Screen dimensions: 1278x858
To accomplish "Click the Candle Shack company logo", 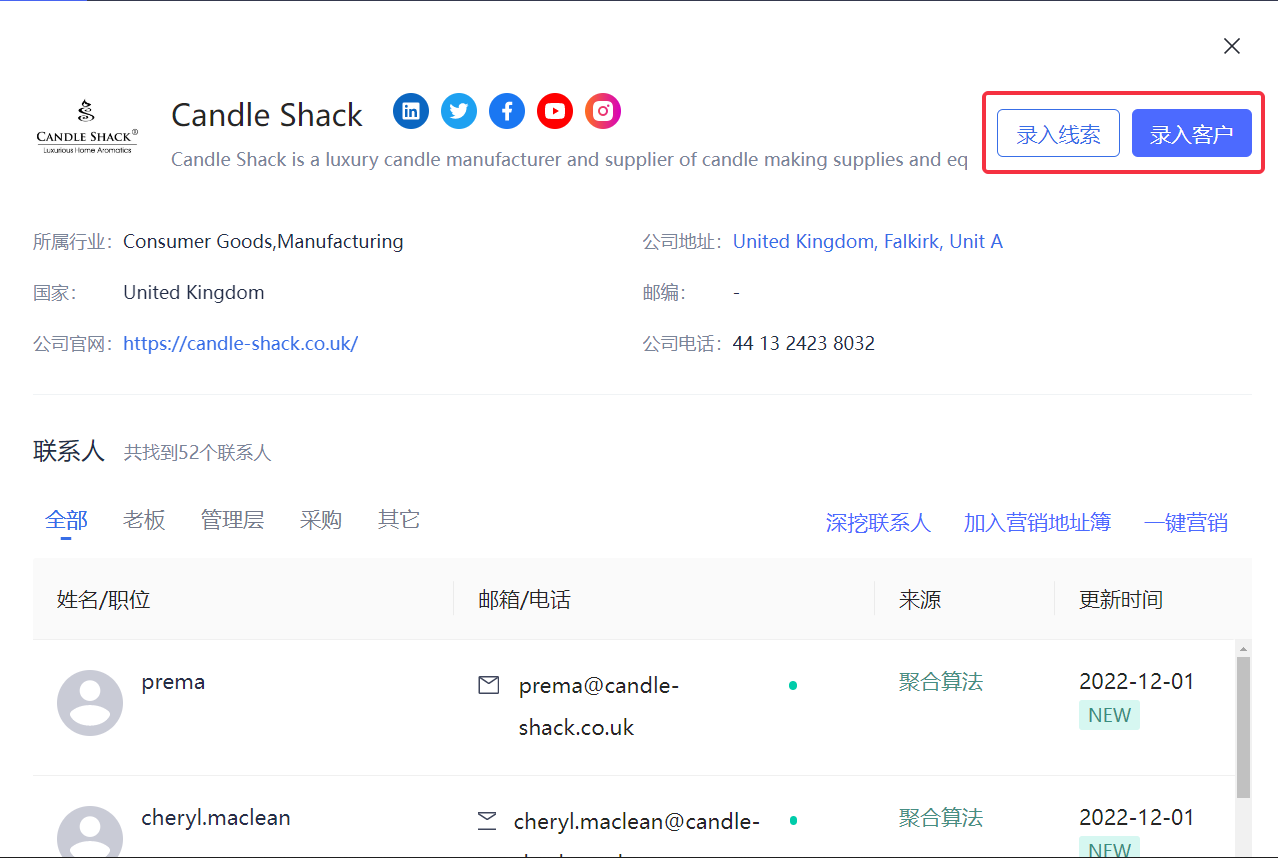I will pos(88,127).
